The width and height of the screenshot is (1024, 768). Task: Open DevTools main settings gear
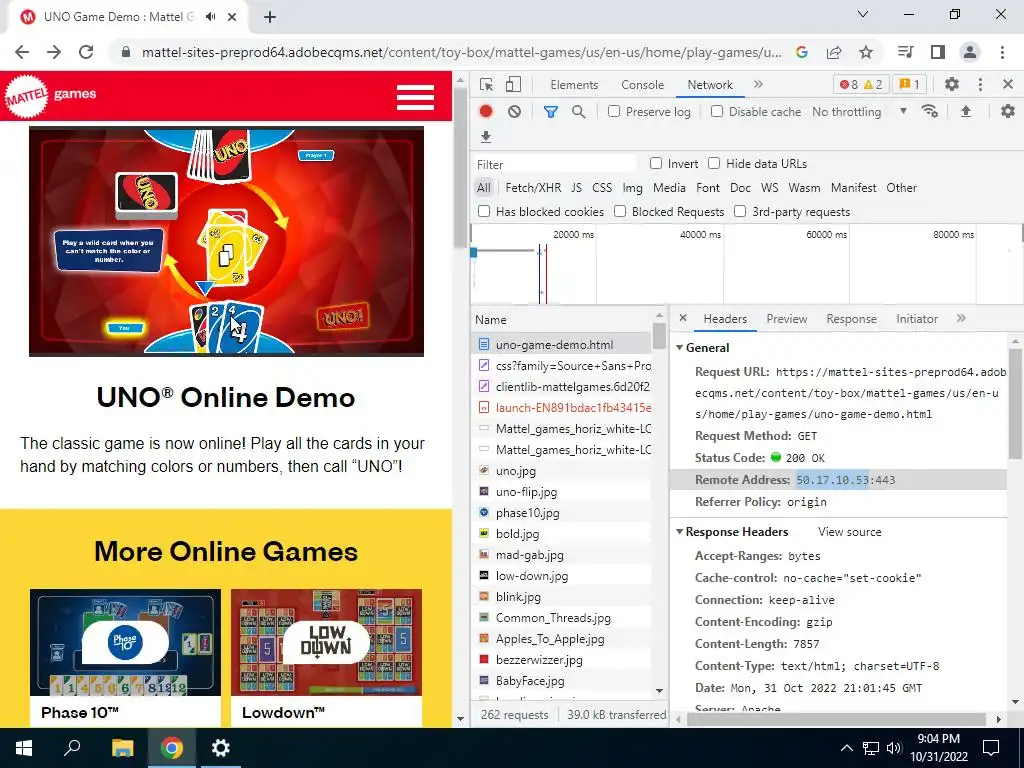(x=952, y=84)
